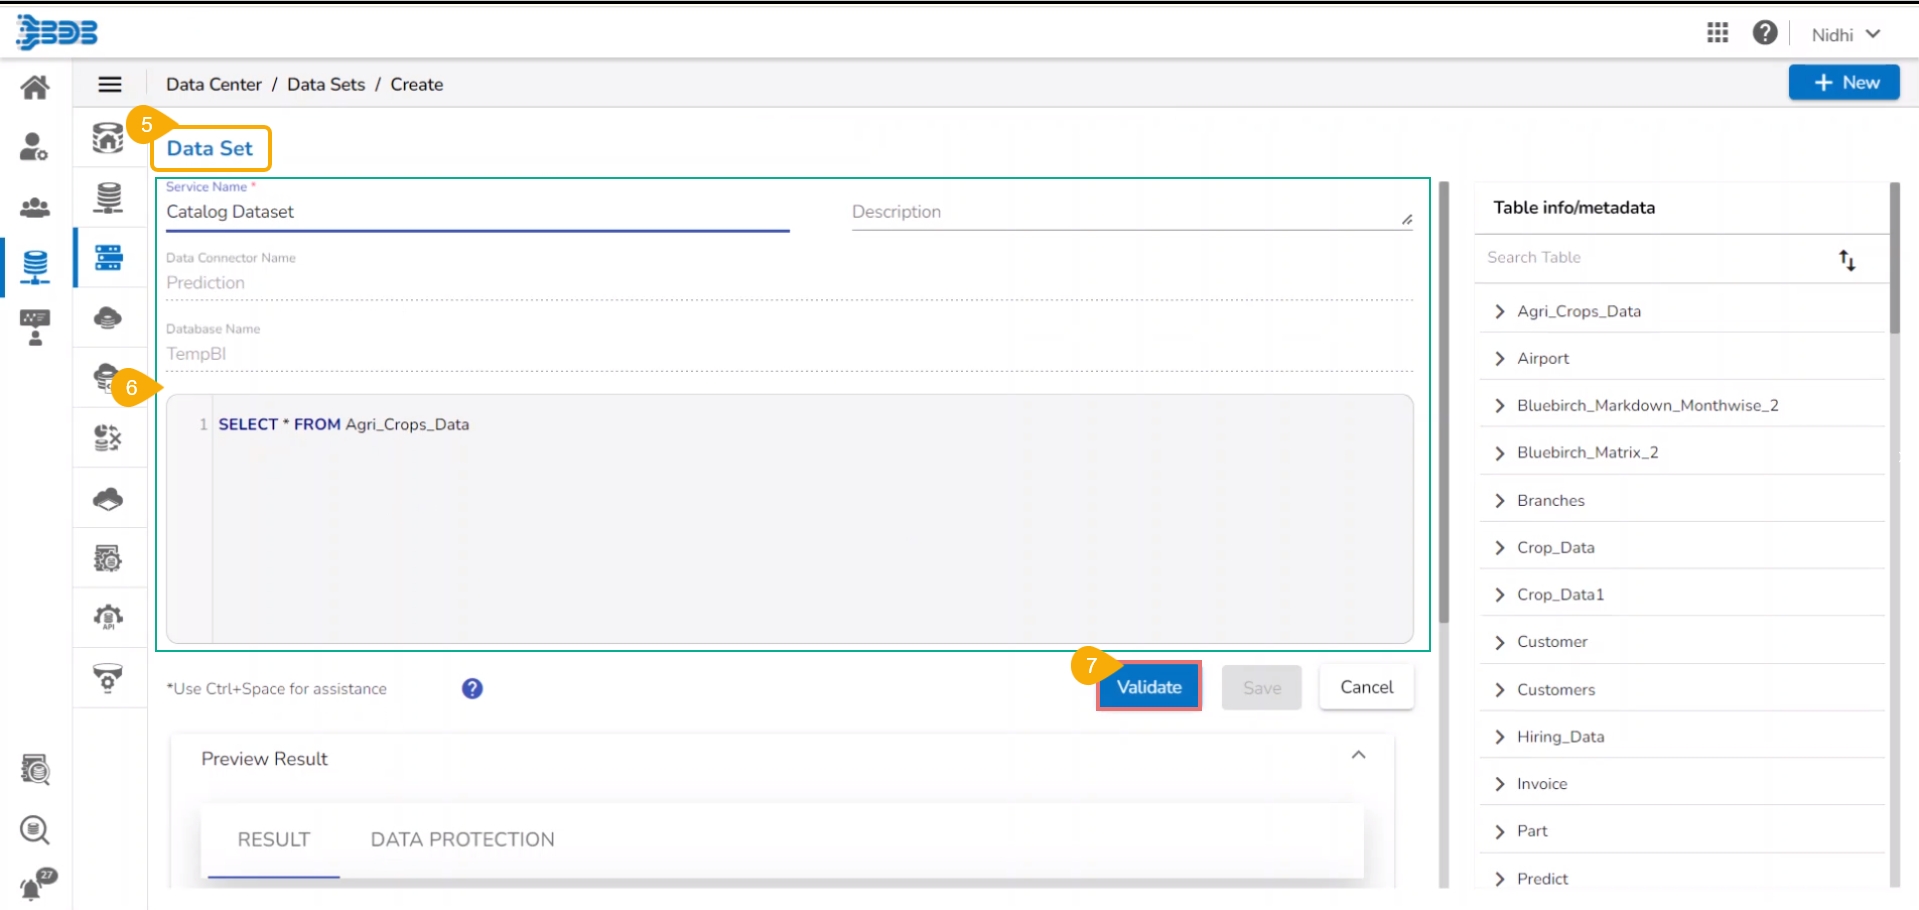Screen dimensions: 1919x910
Task: Switch to the RESULT tab
Action: pos(274,840)
